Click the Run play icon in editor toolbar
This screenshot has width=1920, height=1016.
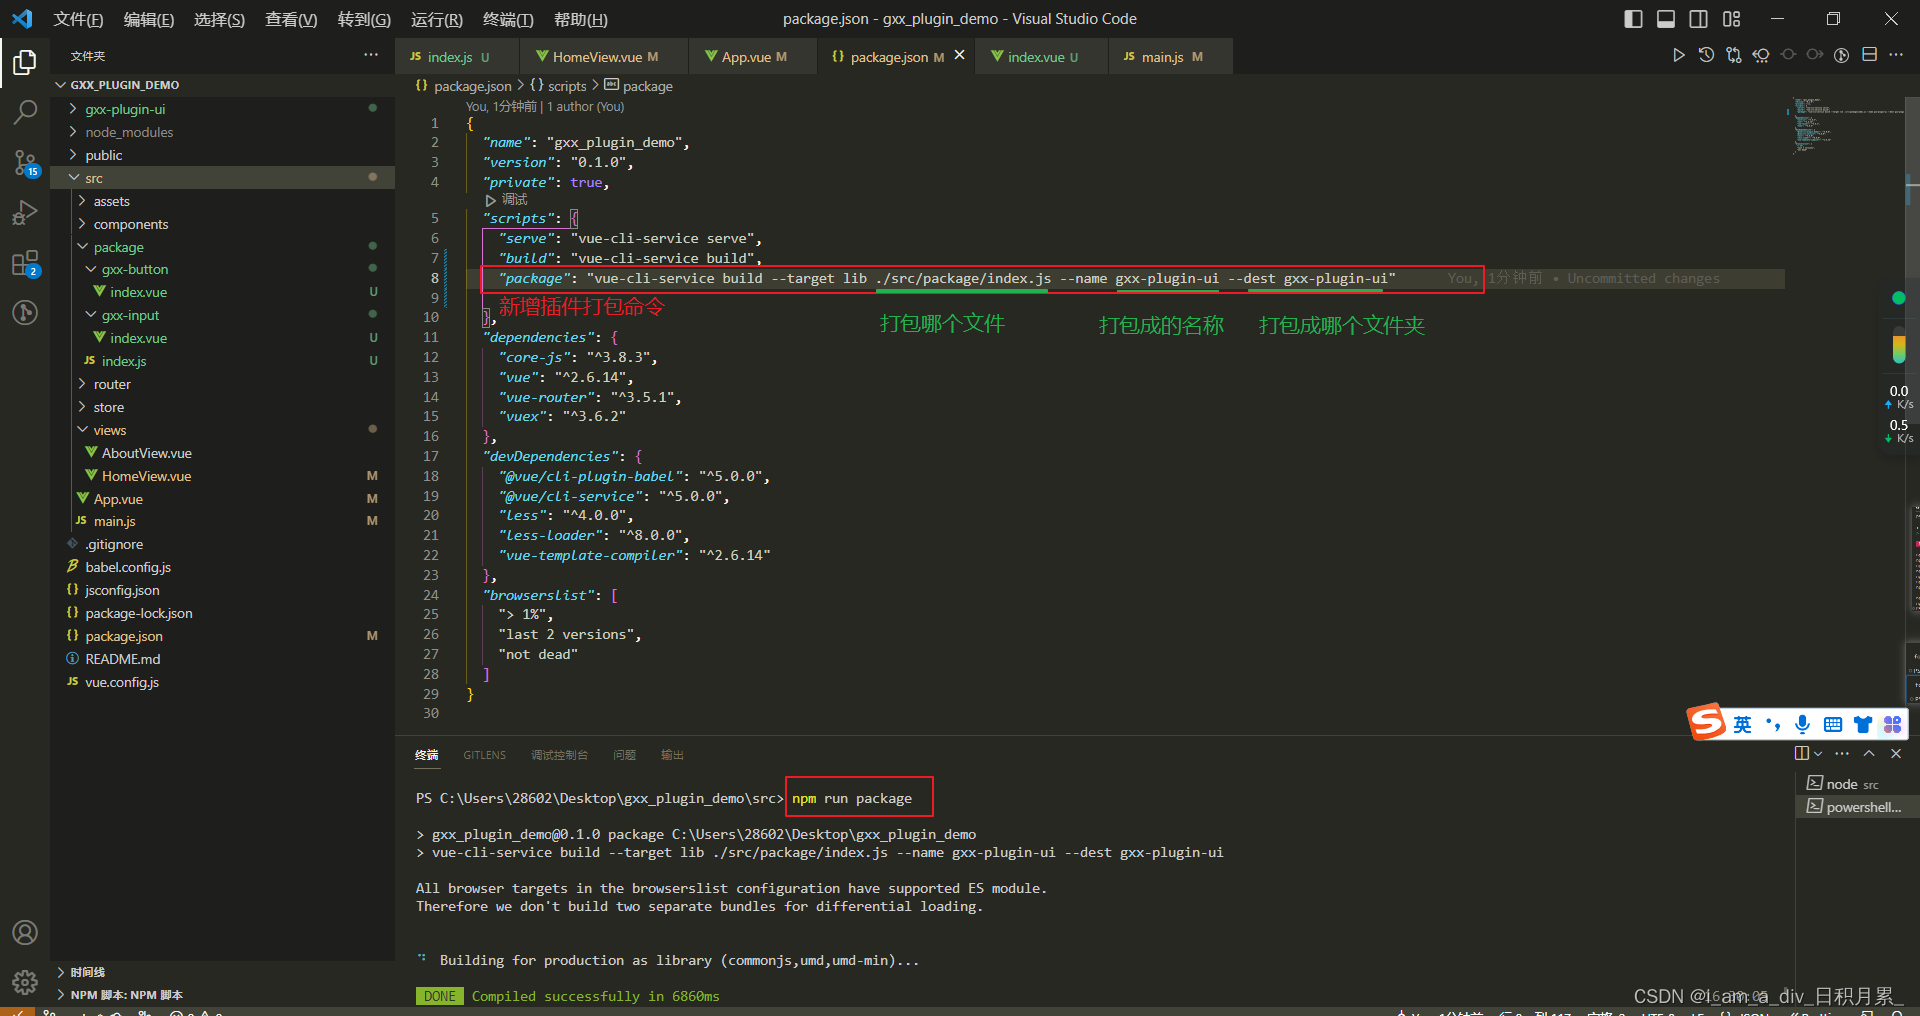click(1678, 55)
